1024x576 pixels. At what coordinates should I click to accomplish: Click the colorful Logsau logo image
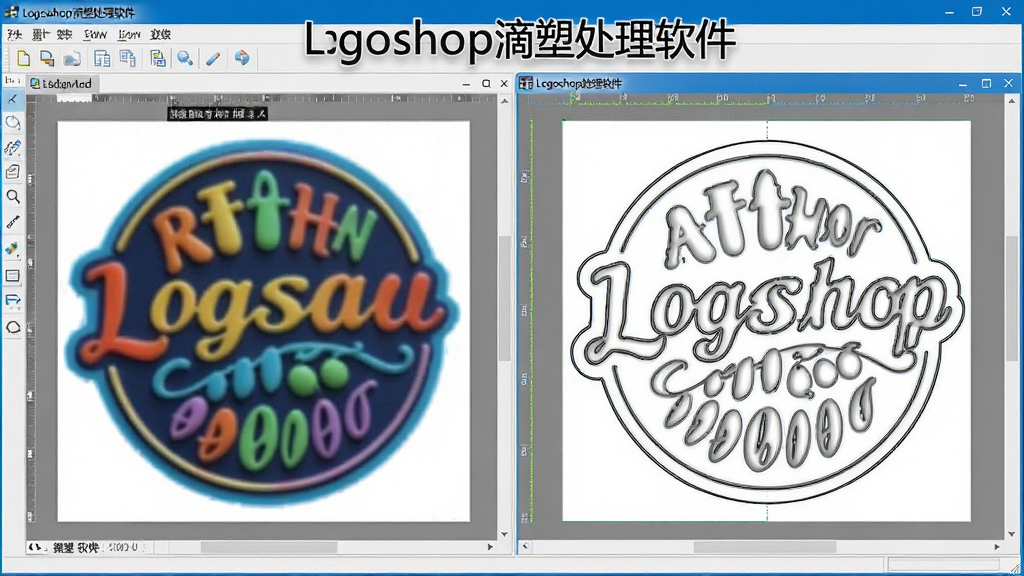click(263, 323)
